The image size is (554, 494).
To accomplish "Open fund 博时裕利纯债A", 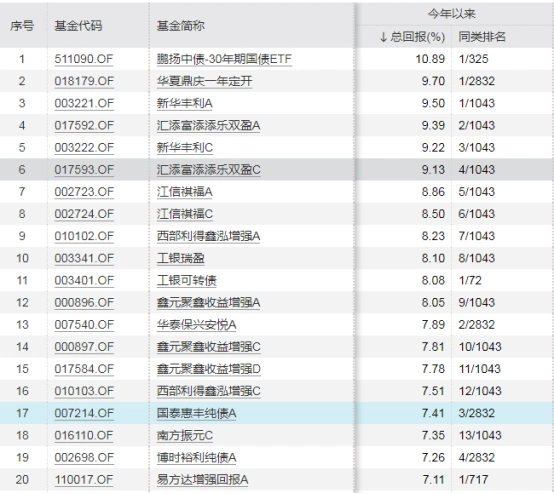I will pos(197,458).
